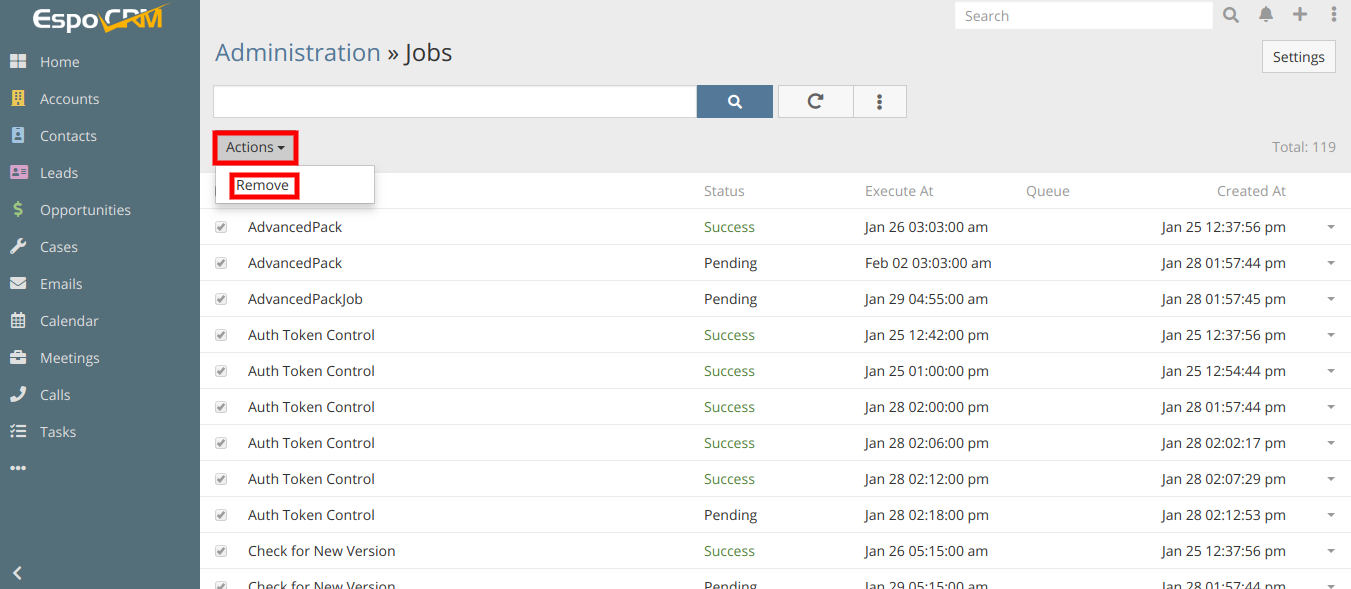The width and height of the screenshot is (1351, 589).
Task: Show more sidebar items via ellipsis
Action: [x=18, y=468]
